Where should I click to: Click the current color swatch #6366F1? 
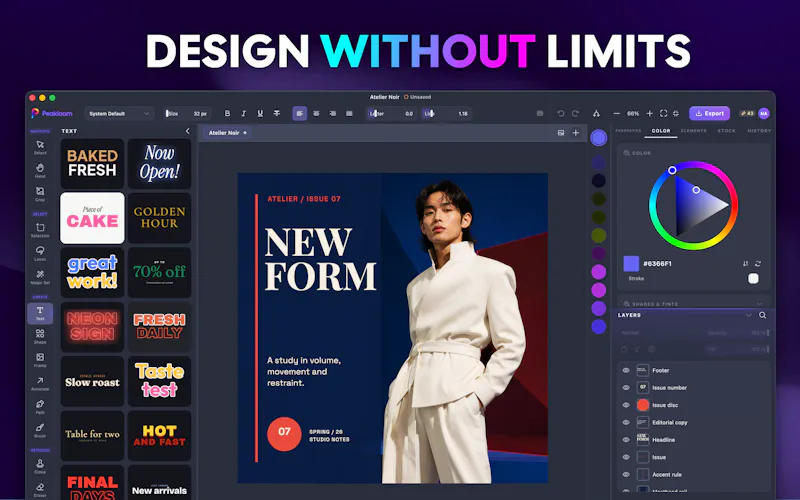tap(631, 264)
